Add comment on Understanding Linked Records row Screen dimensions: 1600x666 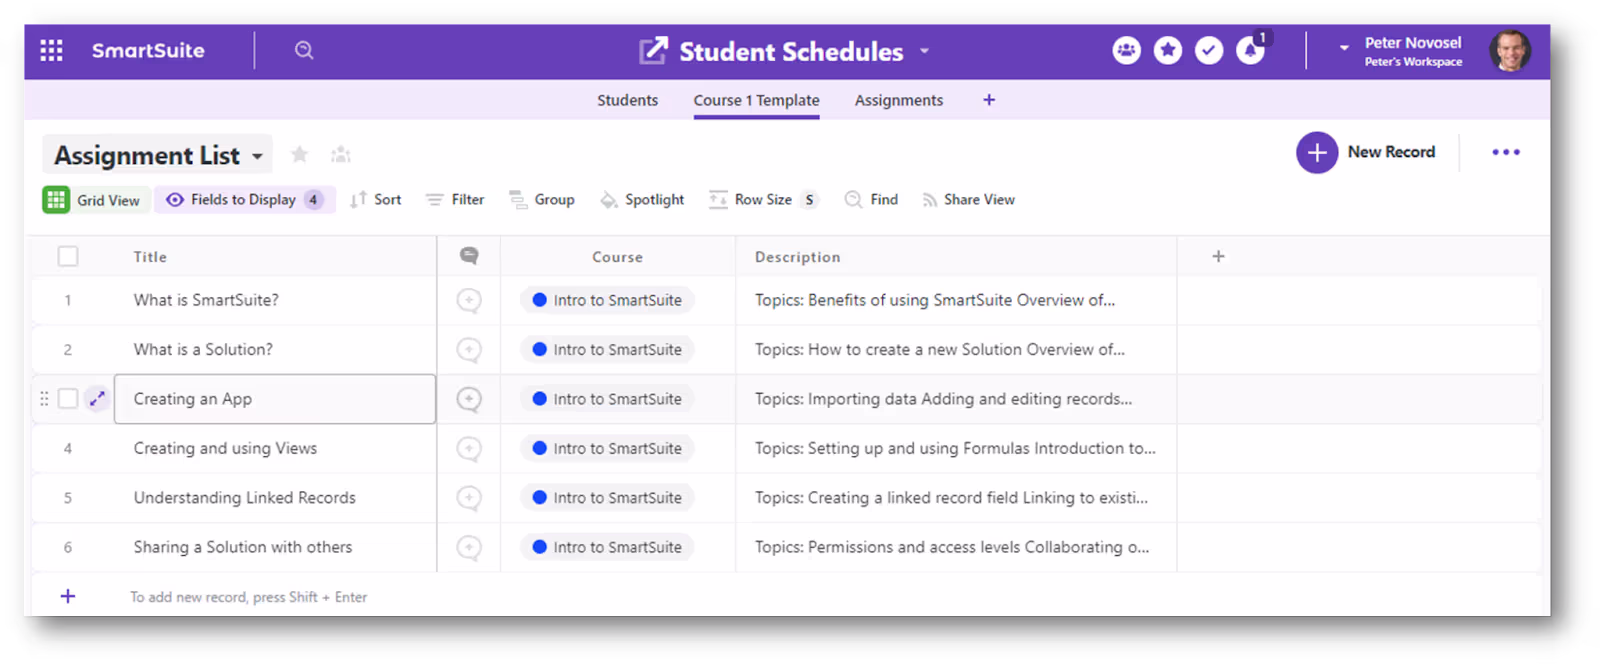[469, 498]
